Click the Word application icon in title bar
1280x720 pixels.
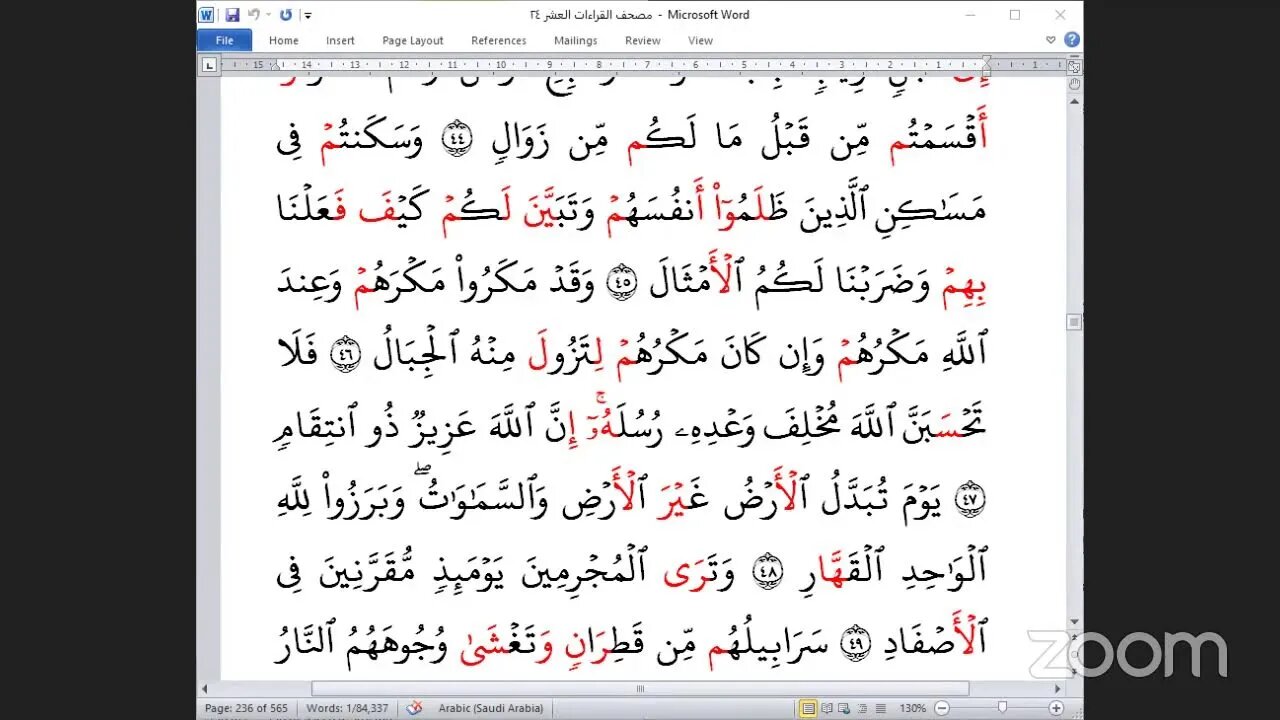pyautogui.click(x=207, y=15)
